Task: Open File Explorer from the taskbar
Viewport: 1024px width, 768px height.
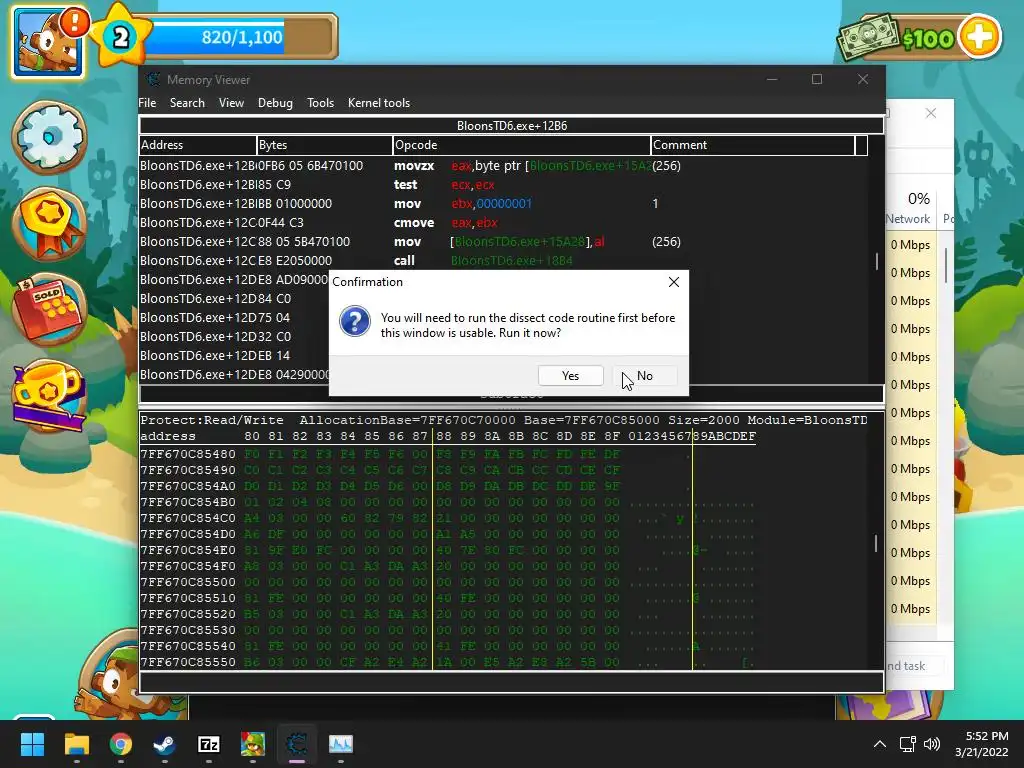Action: [x=76, y=744]
